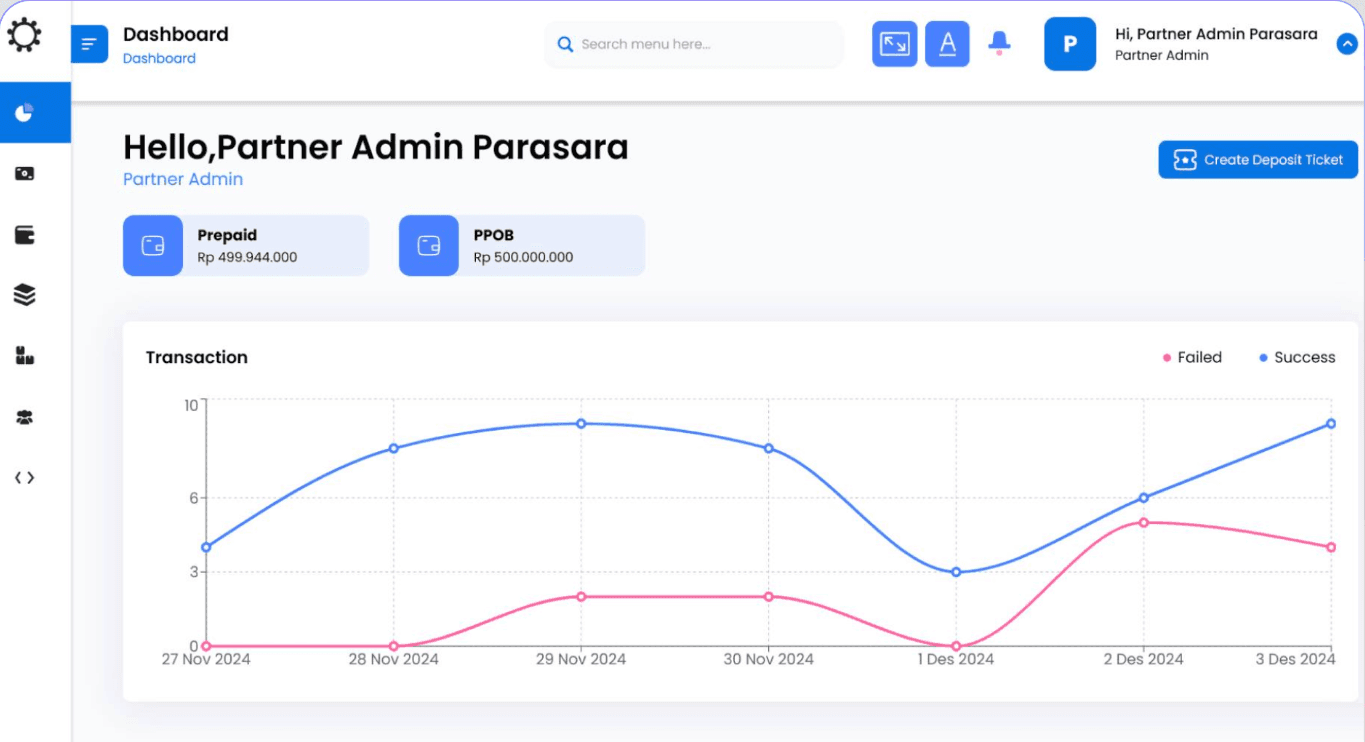
Task: Click the Dashboard breadcrumb link
Action: click(159, 58)
